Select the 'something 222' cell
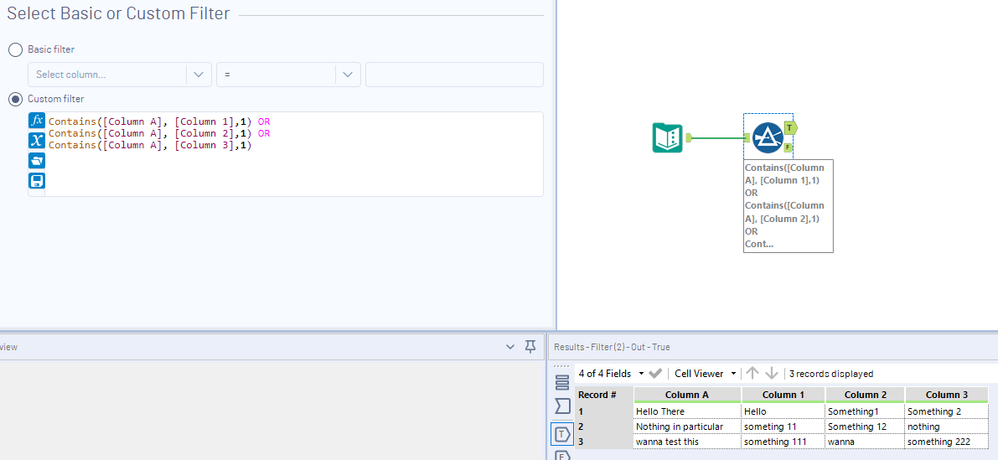This screenshot has width=998, height=460. 946,442
